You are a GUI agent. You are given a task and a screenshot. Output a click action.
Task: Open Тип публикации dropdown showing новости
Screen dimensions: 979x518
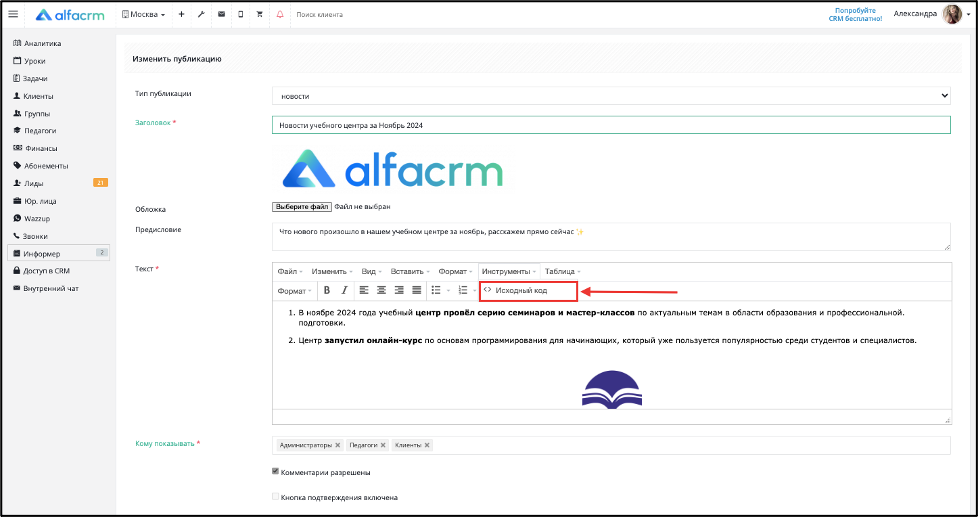611,96
